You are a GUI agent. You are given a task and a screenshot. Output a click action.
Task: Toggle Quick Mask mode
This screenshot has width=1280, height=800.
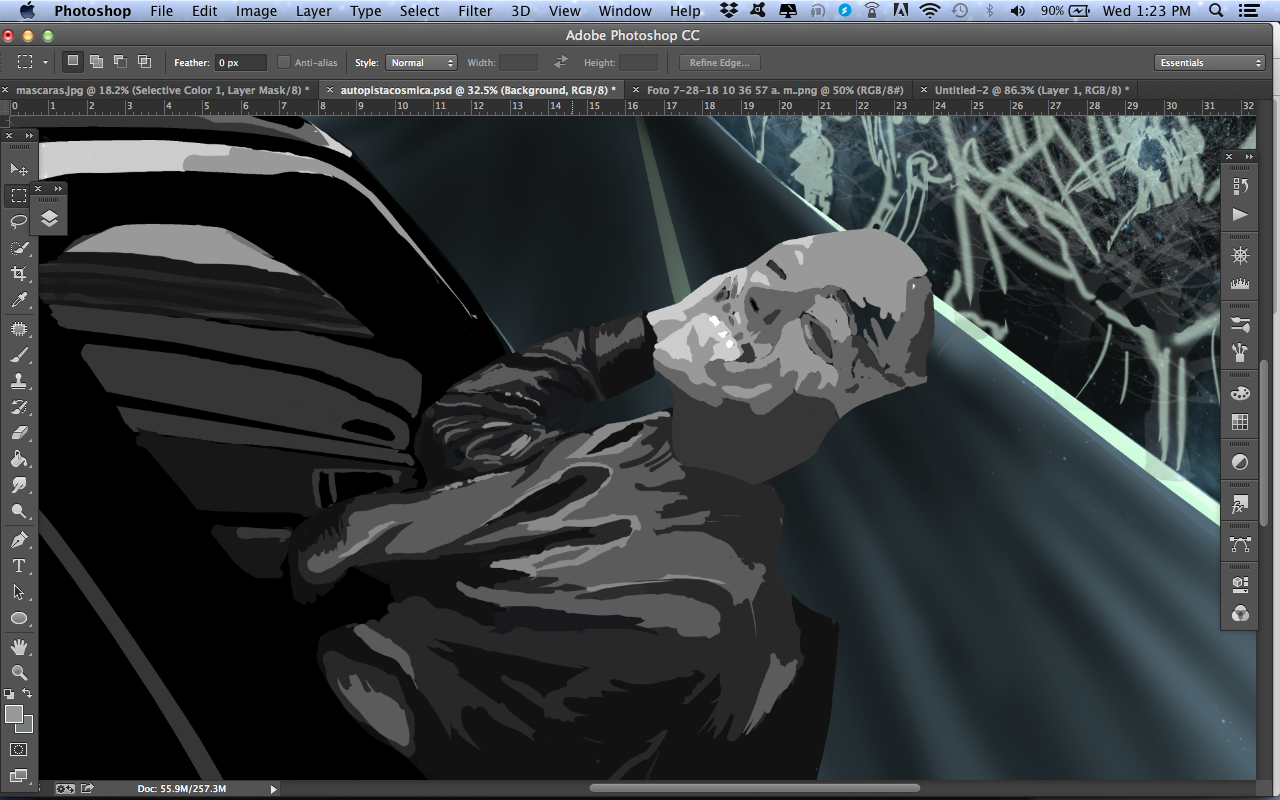(x=18, y=749)
